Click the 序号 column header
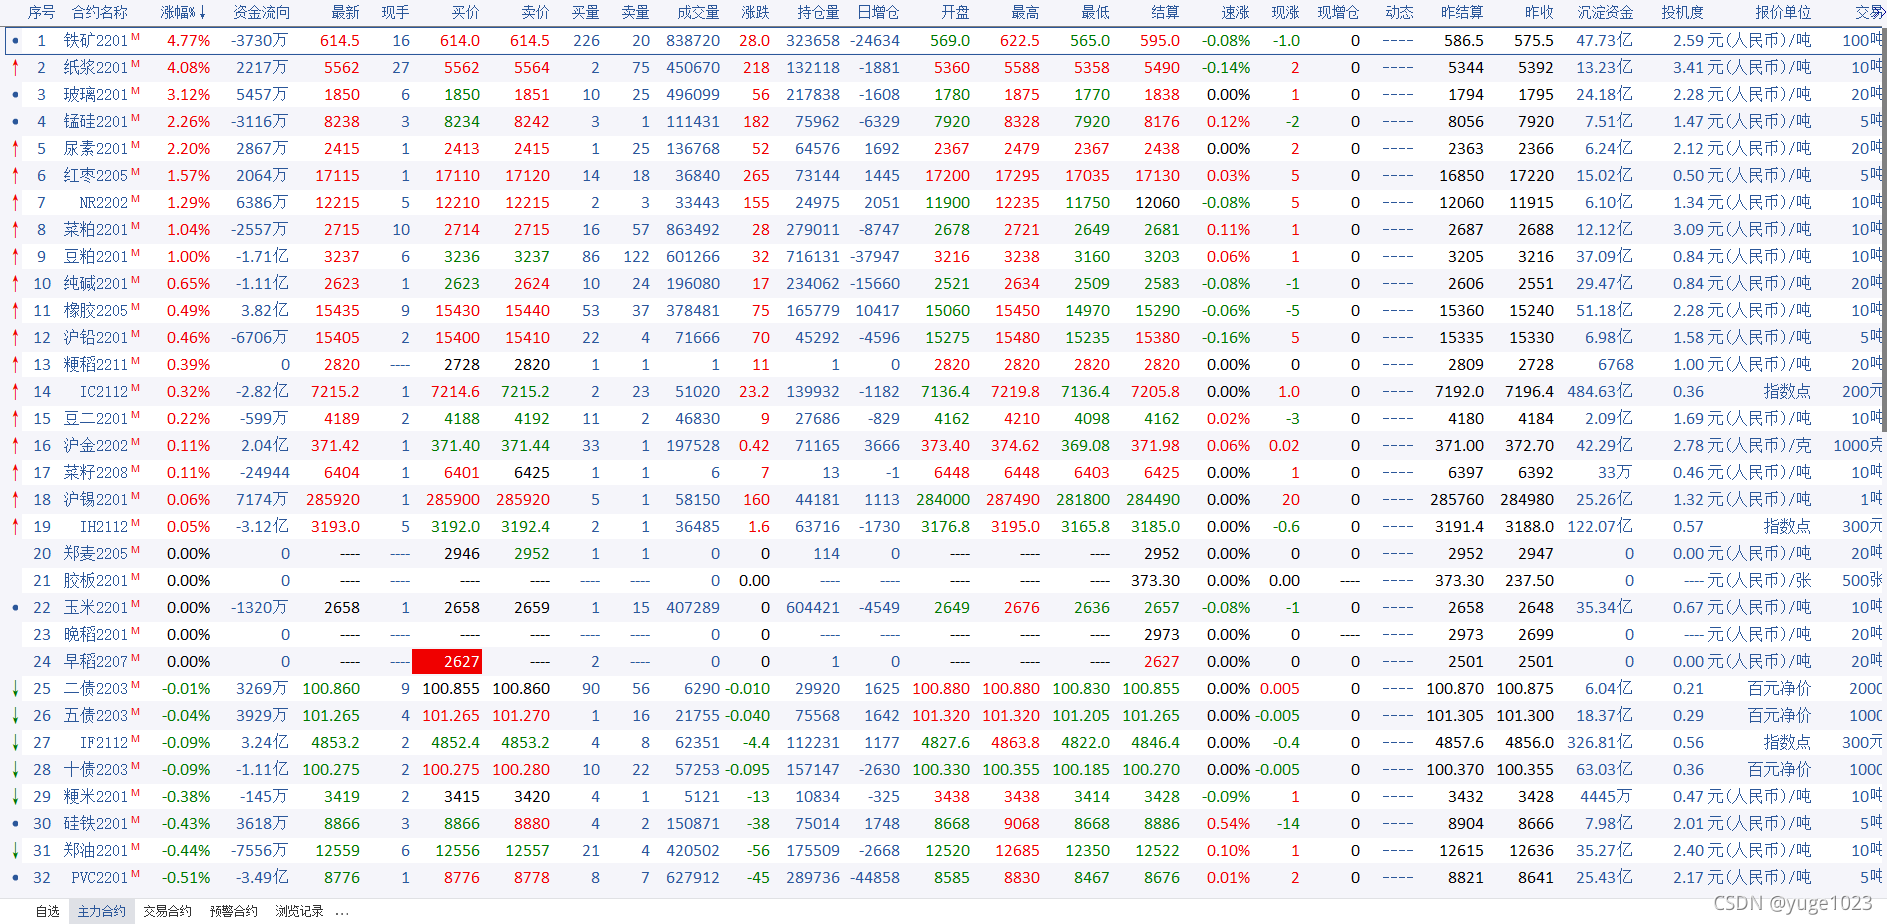 tap(41, 12)
